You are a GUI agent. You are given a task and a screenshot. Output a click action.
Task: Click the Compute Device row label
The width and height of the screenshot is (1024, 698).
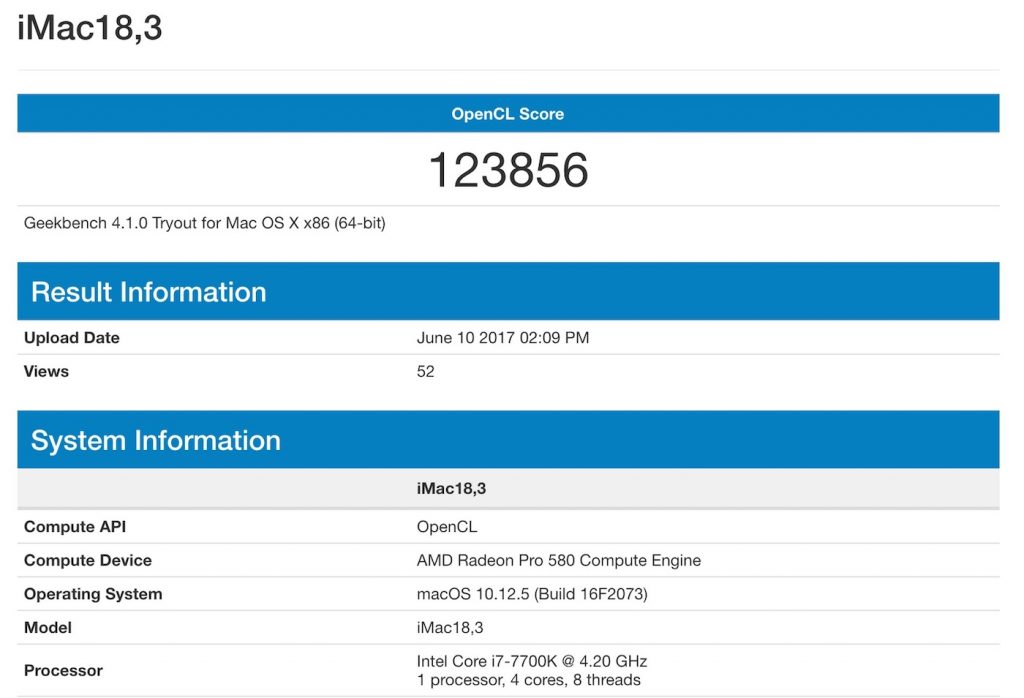87,560
